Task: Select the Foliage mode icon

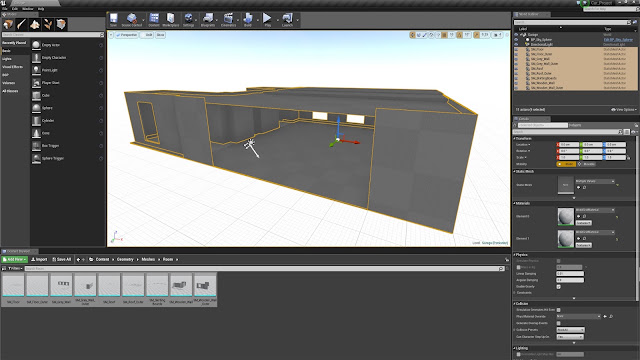Action: (48, 24)
